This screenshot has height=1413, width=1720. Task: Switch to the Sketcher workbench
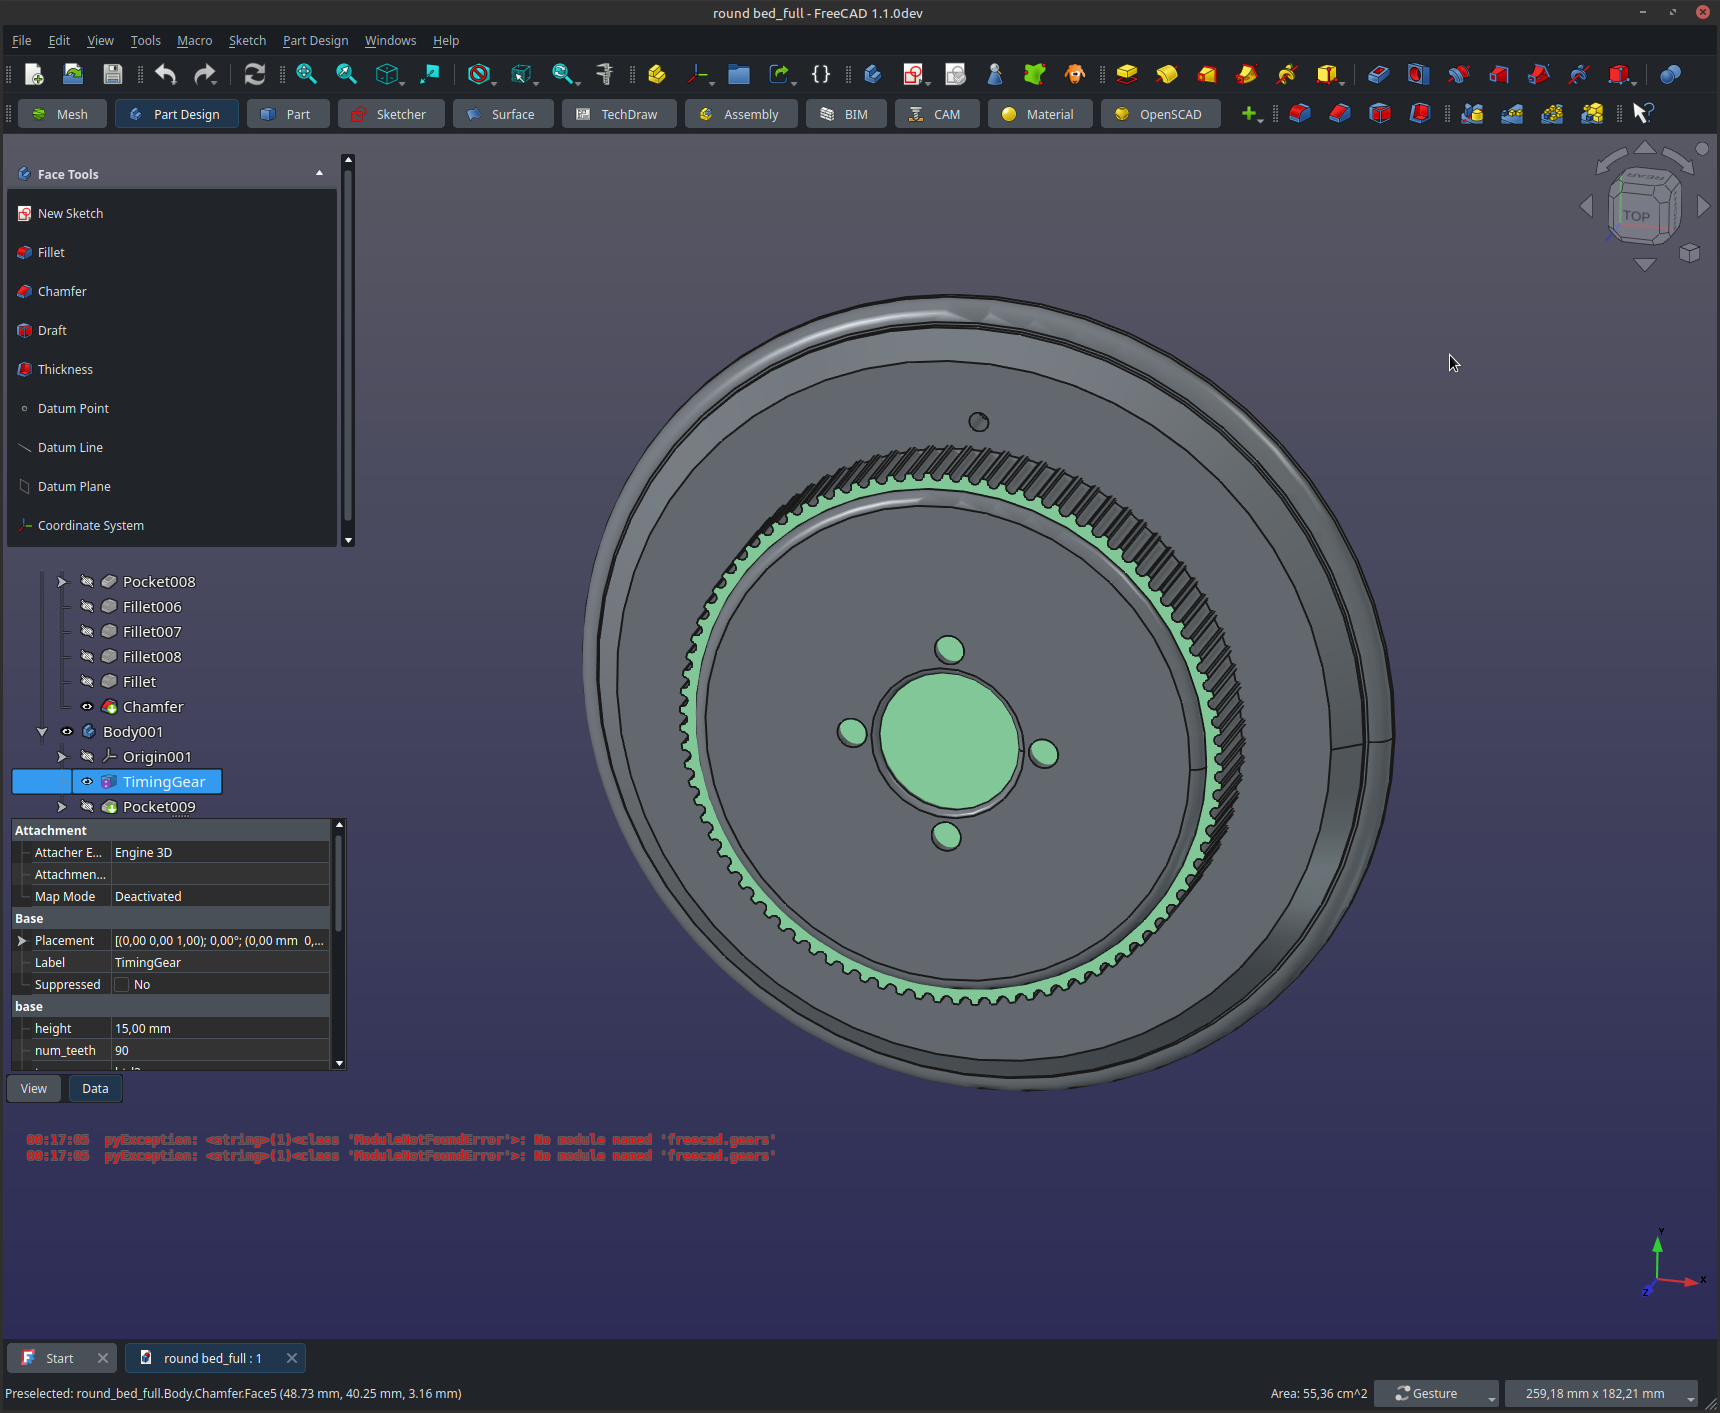point(388,114)
